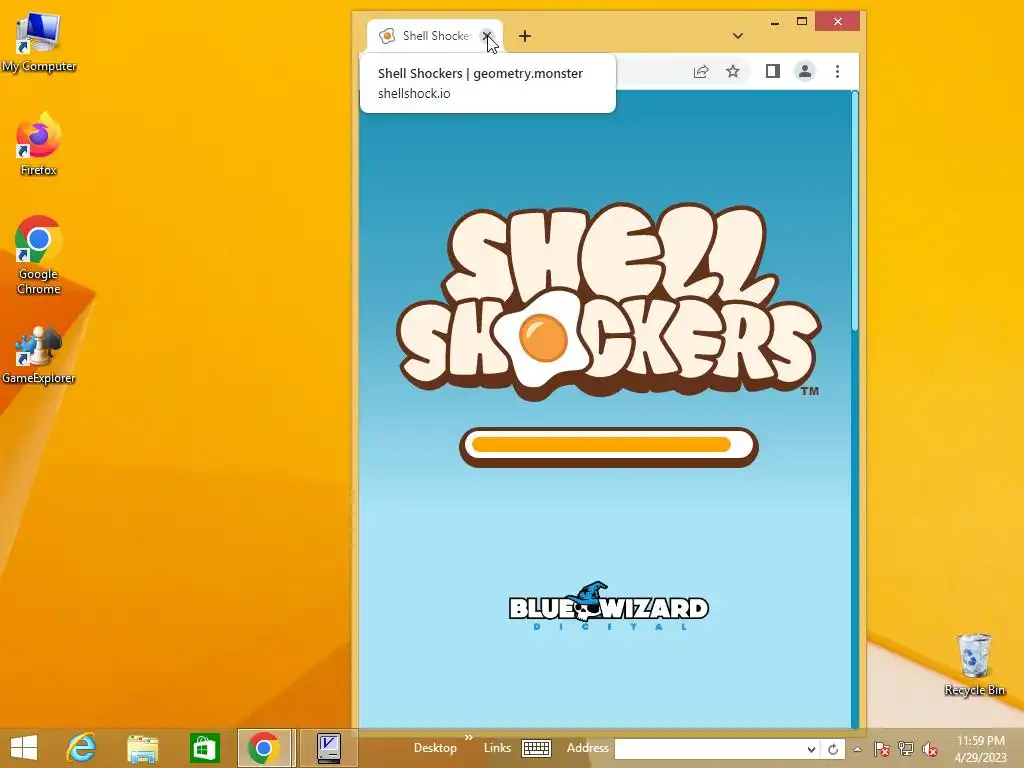Click the Blue Wizard Digital logo
The image size is (1024, 768).
click(x=608, y=607)
